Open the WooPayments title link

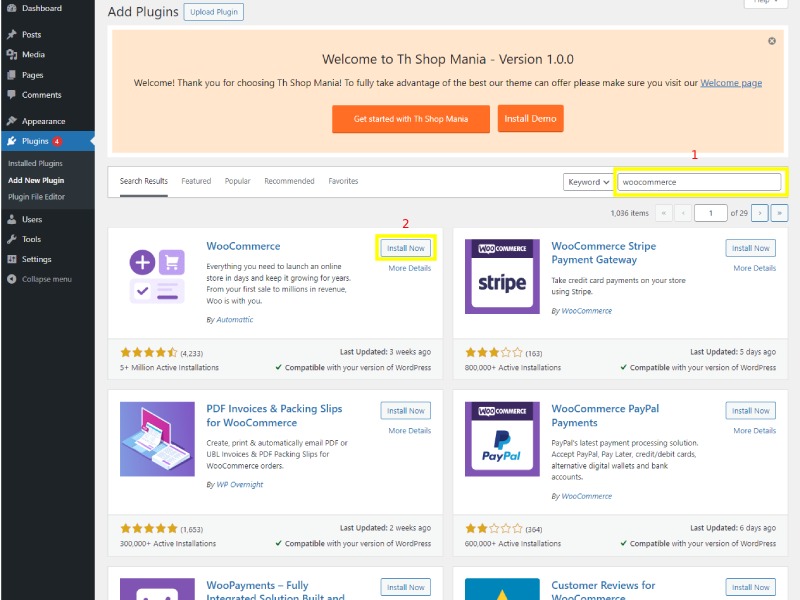coord(276,591)
